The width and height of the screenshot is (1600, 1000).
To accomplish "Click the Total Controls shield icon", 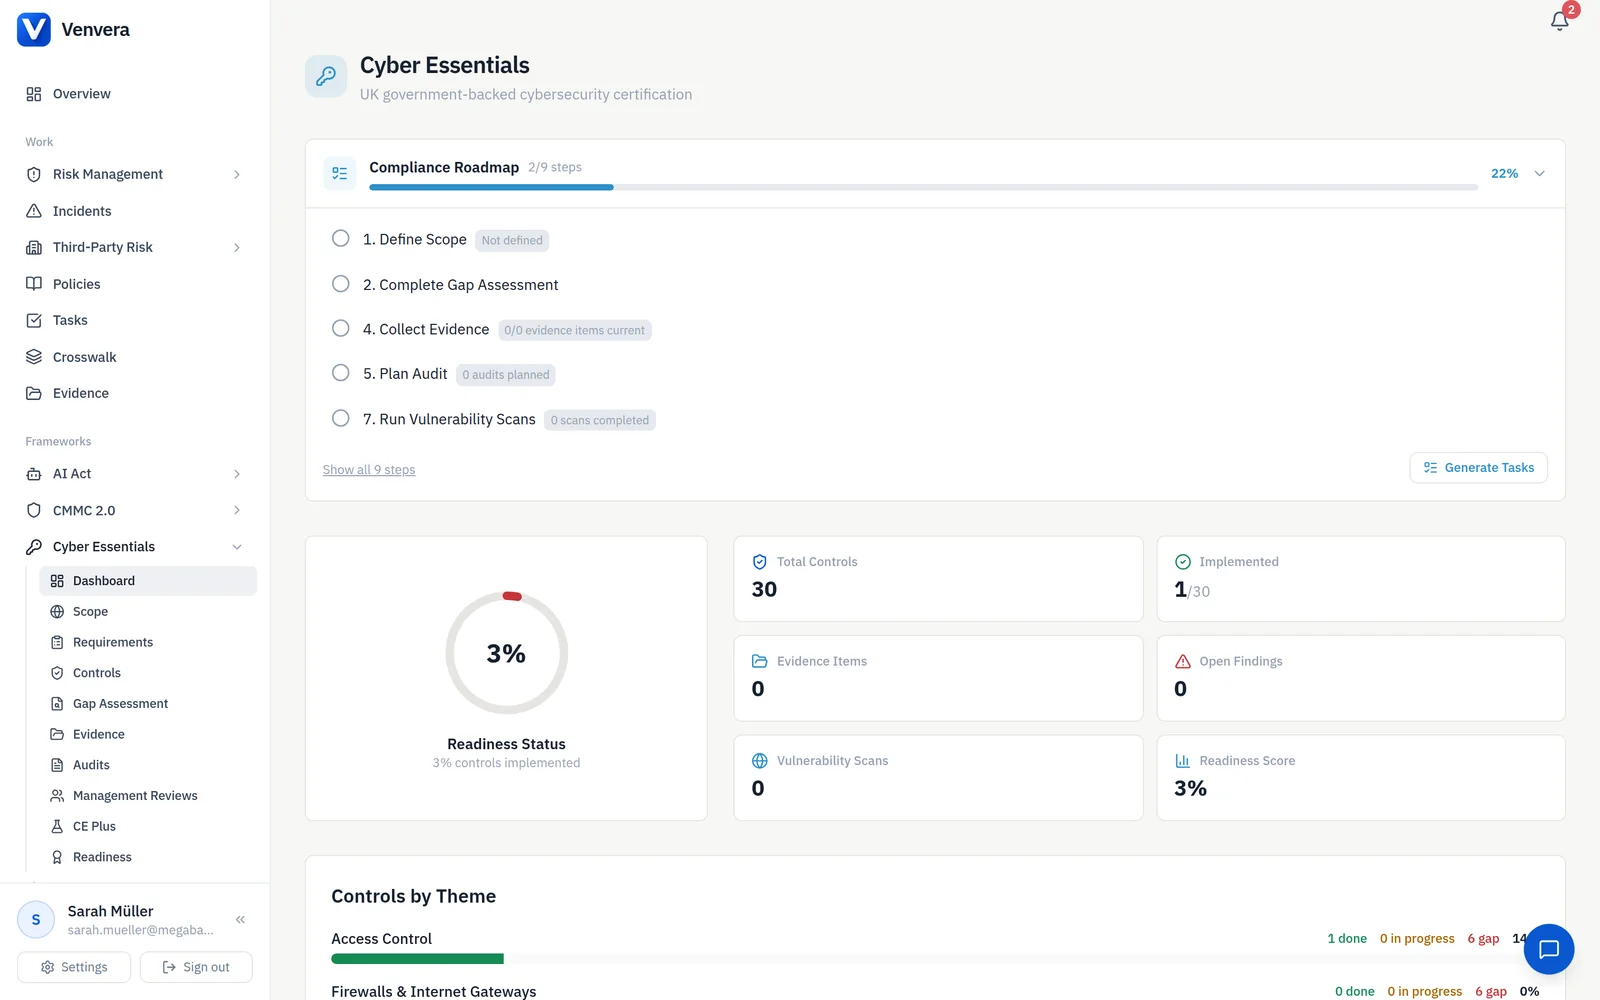I will [x=760, y=562].
